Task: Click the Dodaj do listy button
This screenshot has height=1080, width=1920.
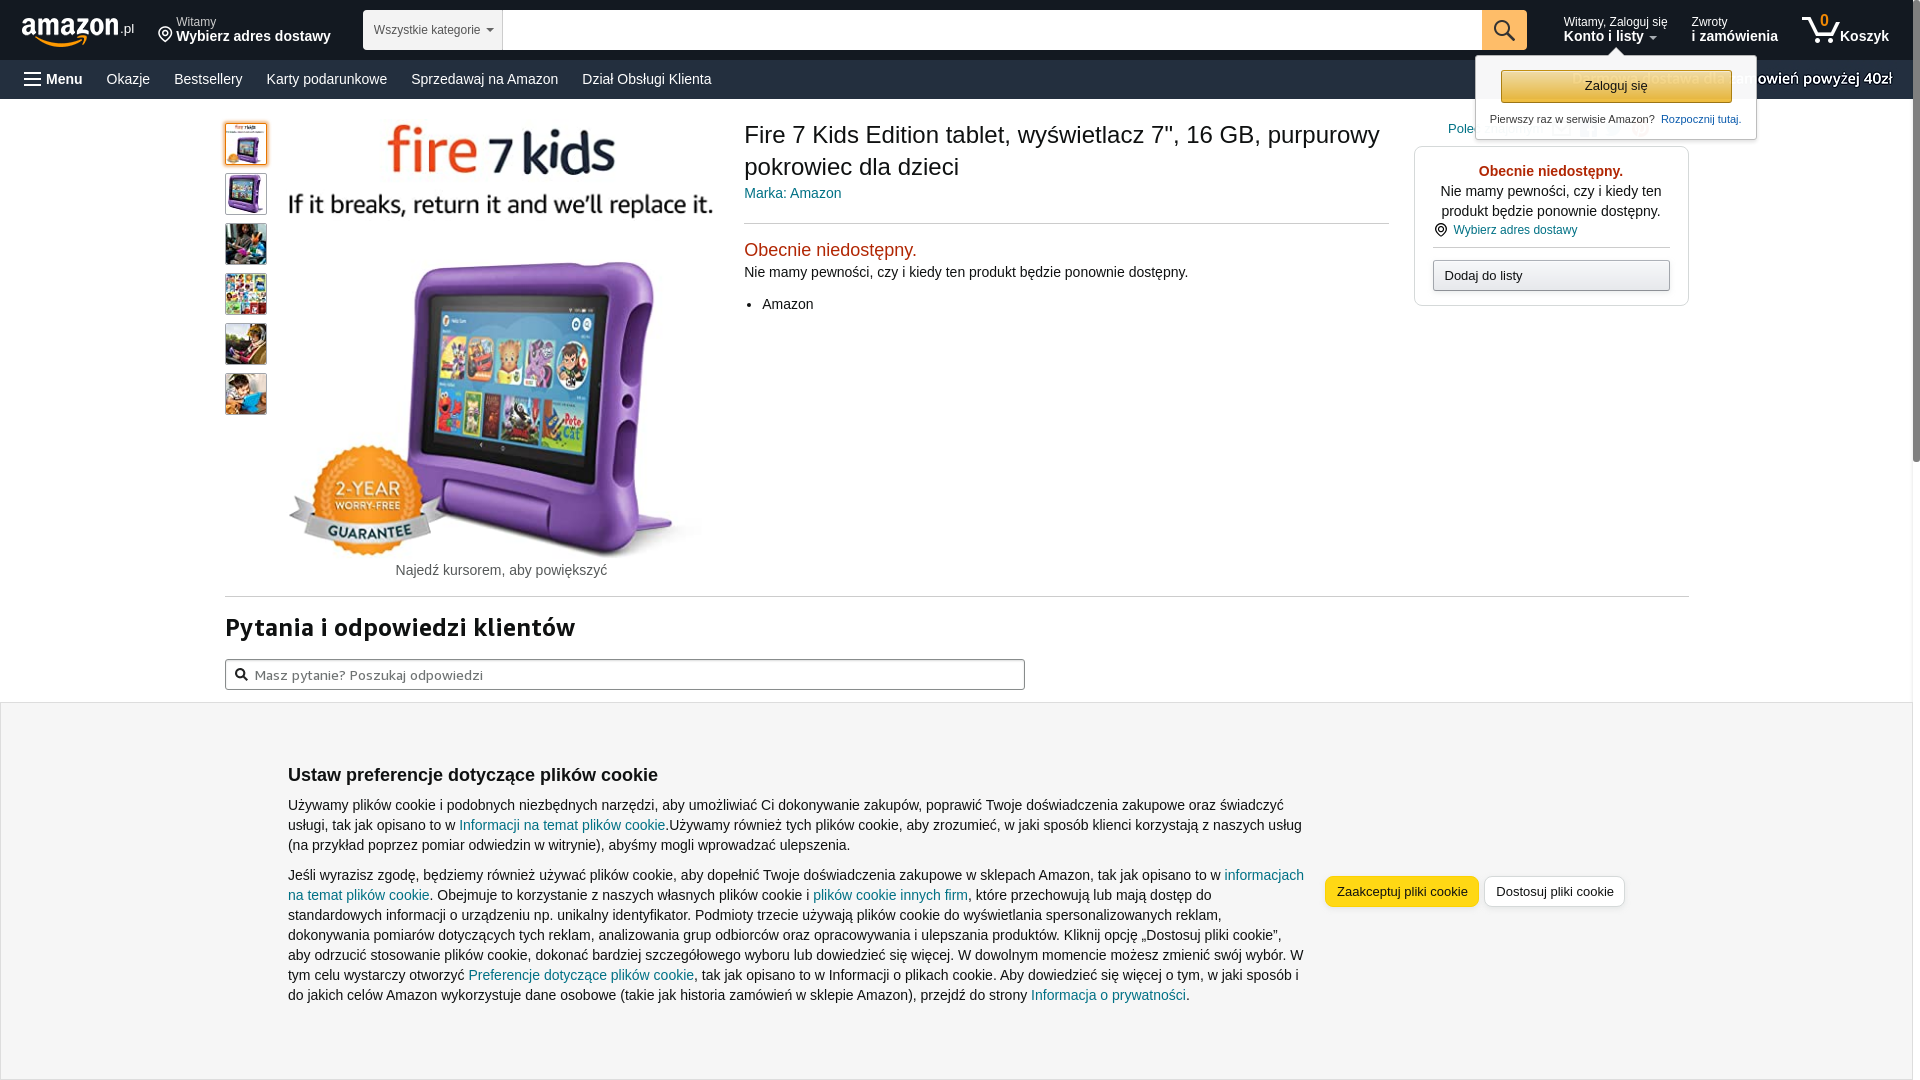Action: (1551, 276)
